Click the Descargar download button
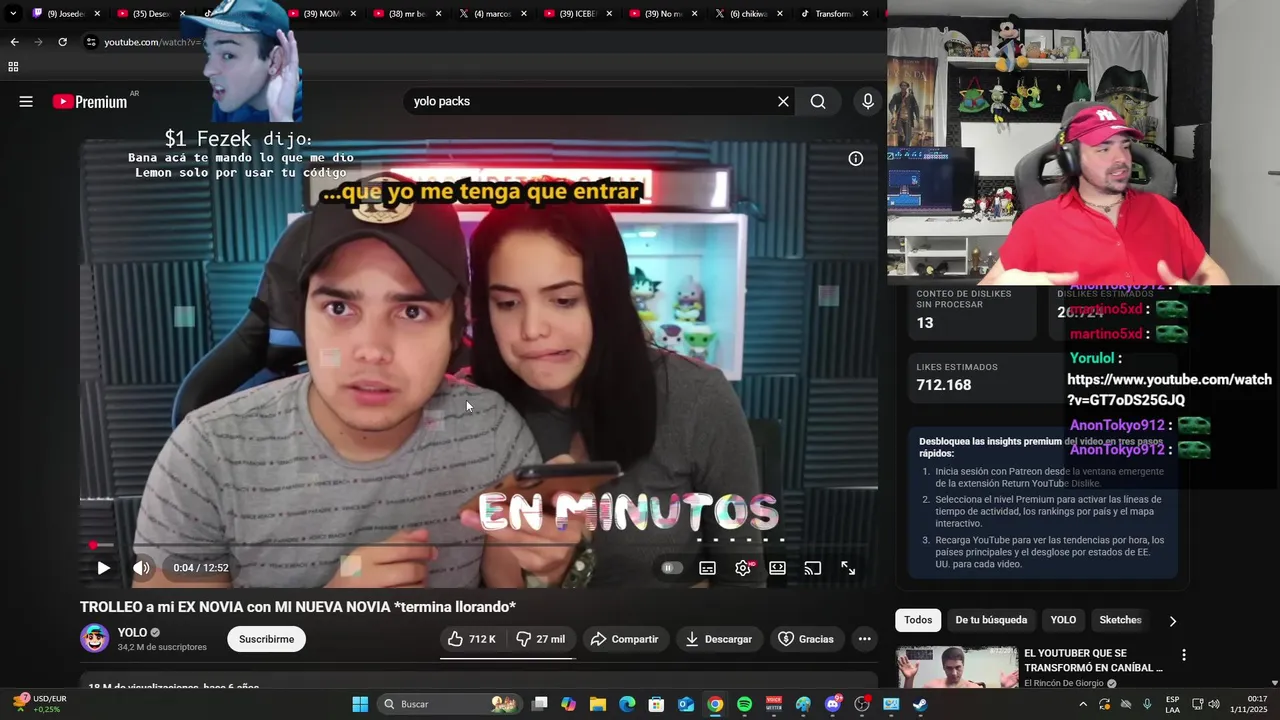 (718, 639)
